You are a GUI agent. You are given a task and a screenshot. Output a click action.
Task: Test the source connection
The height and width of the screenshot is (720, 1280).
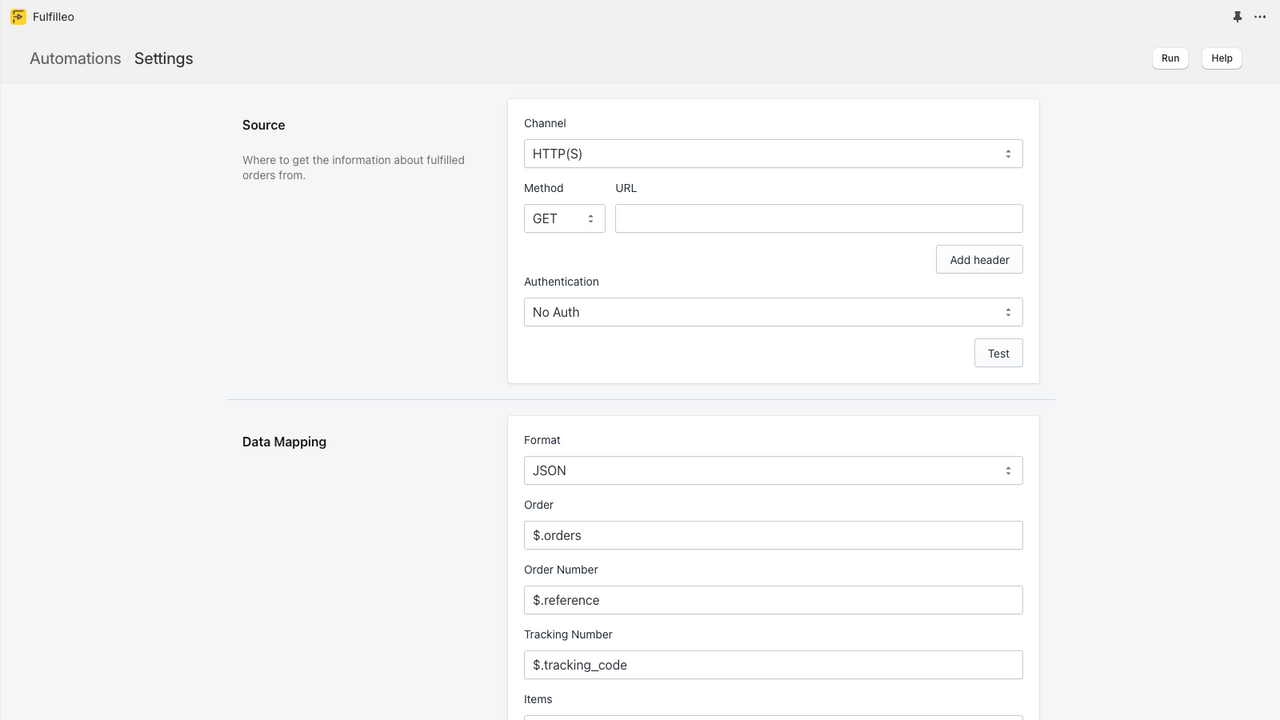coord(998,353)
